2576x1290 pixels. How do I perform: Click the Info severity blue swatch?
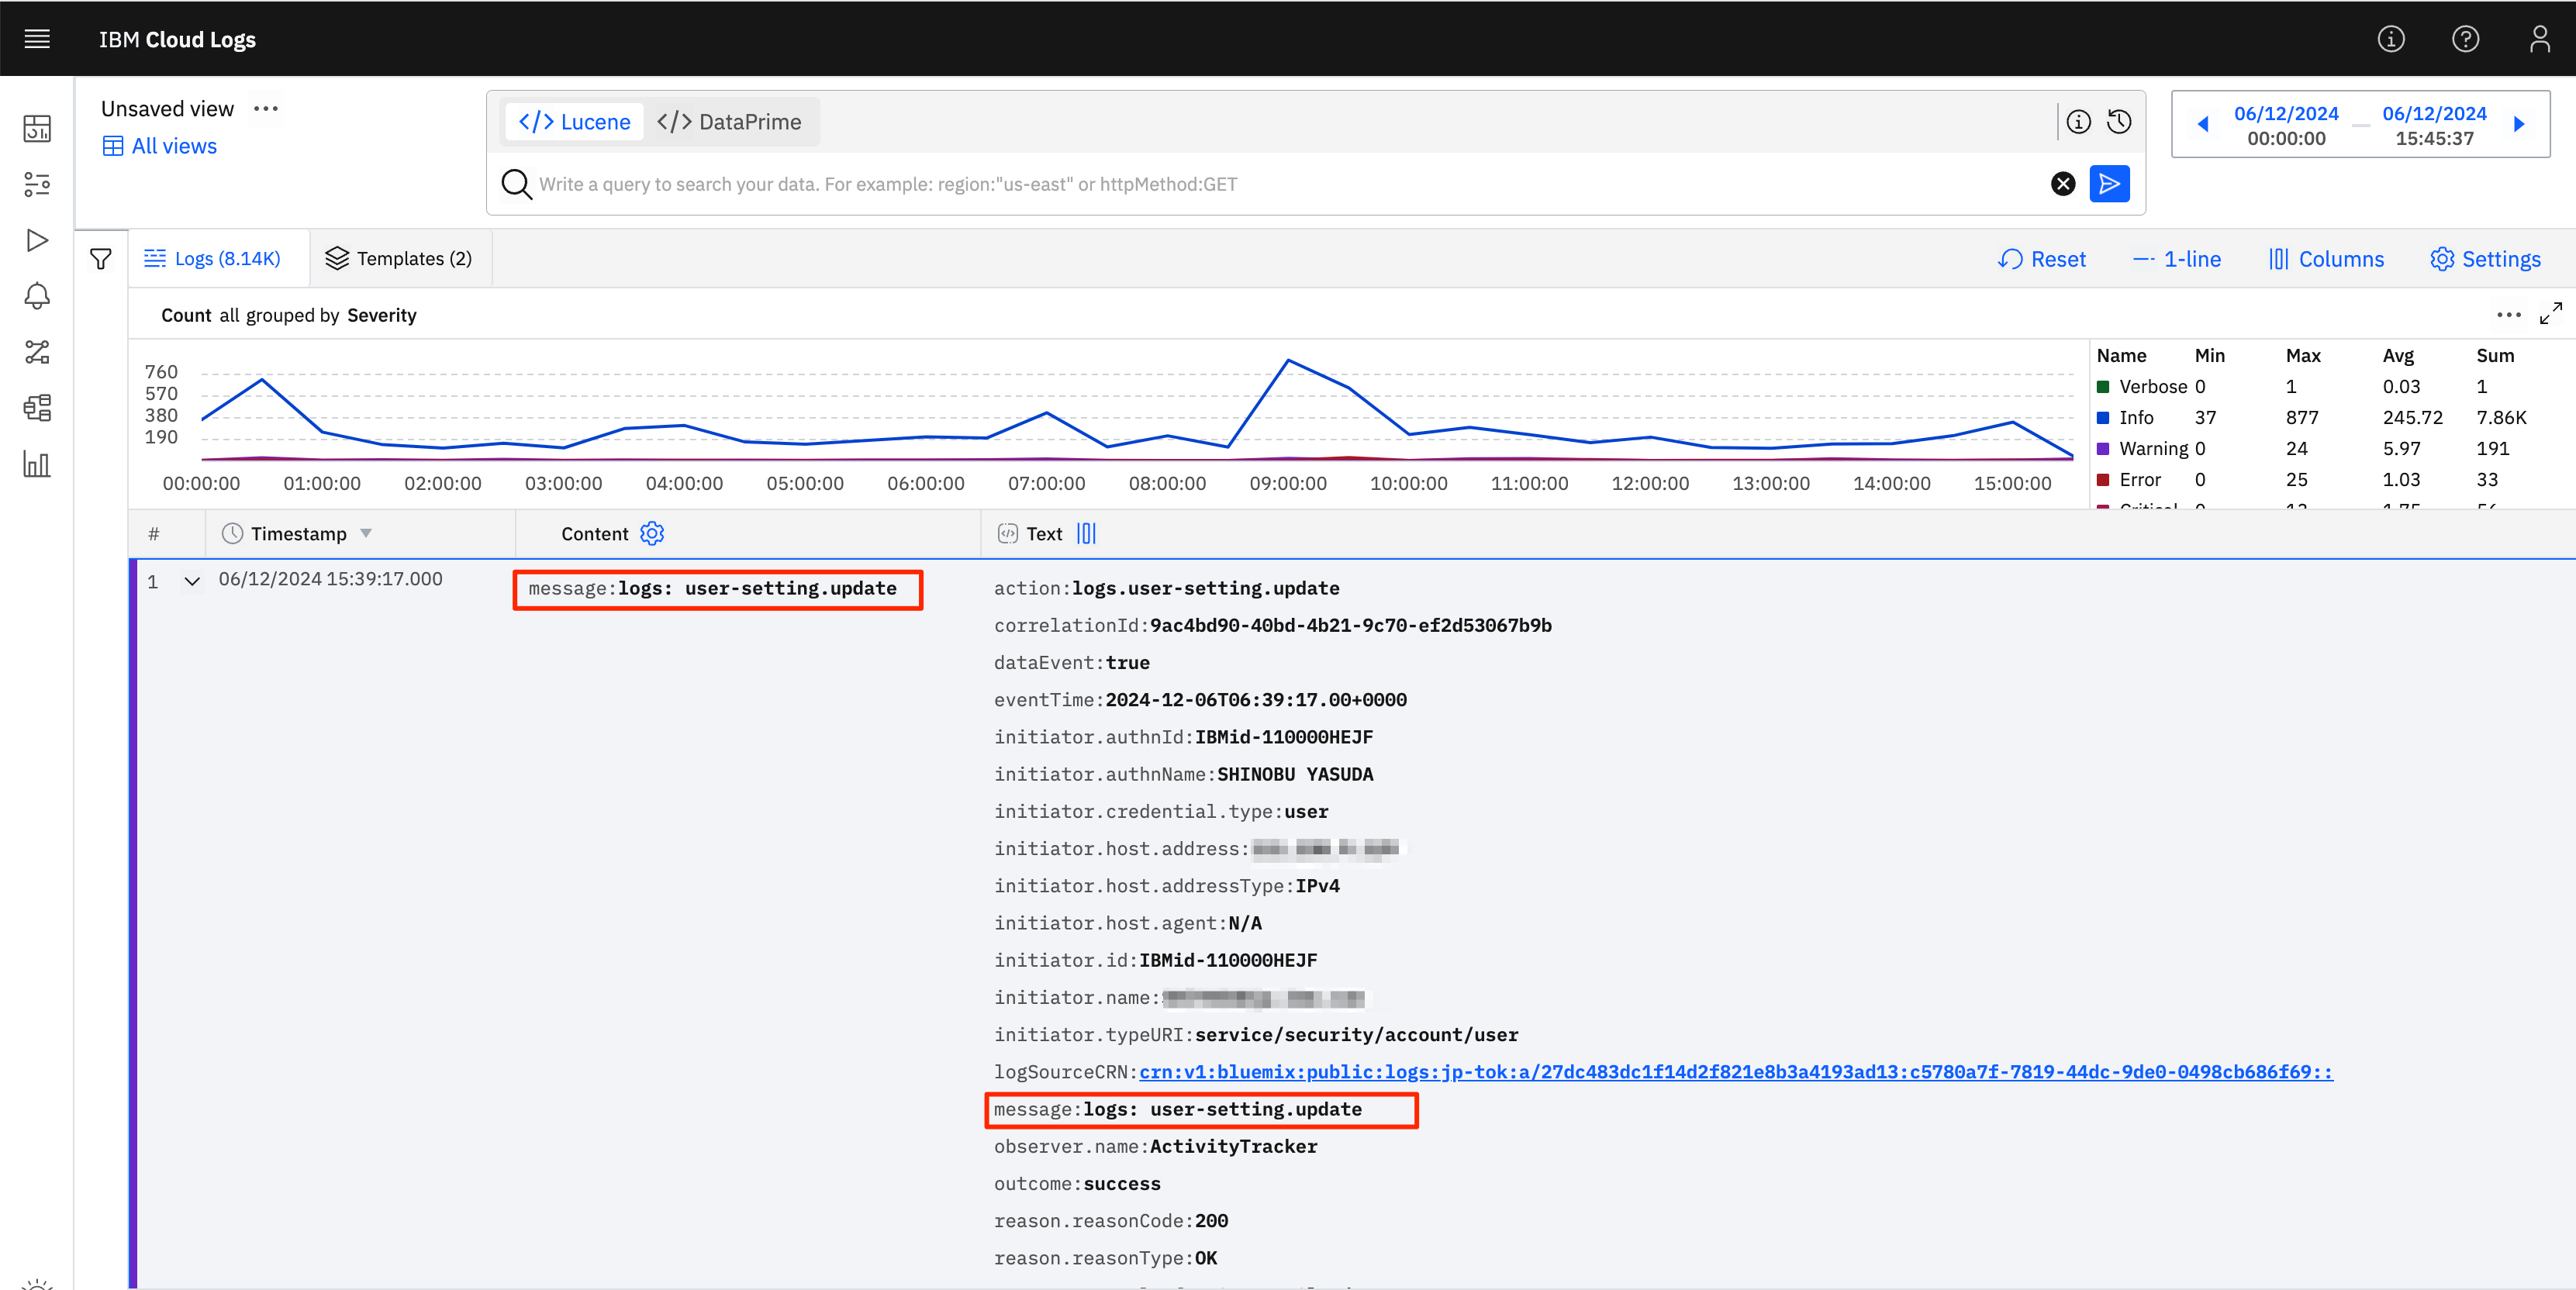click(x=2103, y=418)
